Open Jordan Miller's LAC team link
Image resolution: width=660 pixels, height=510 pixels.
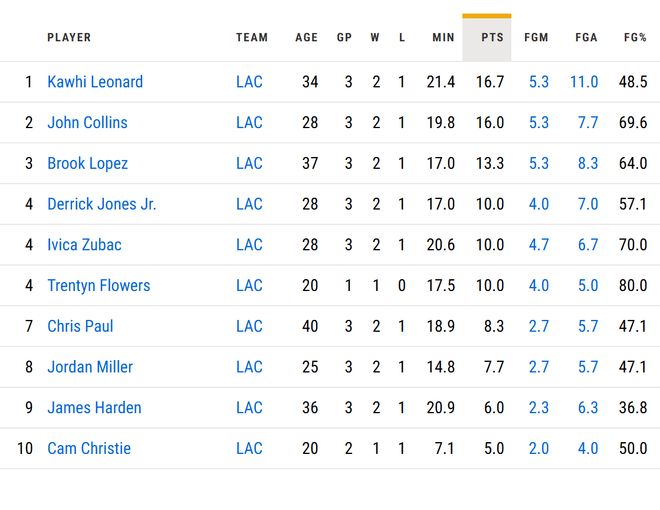click(x=249, y=367)
